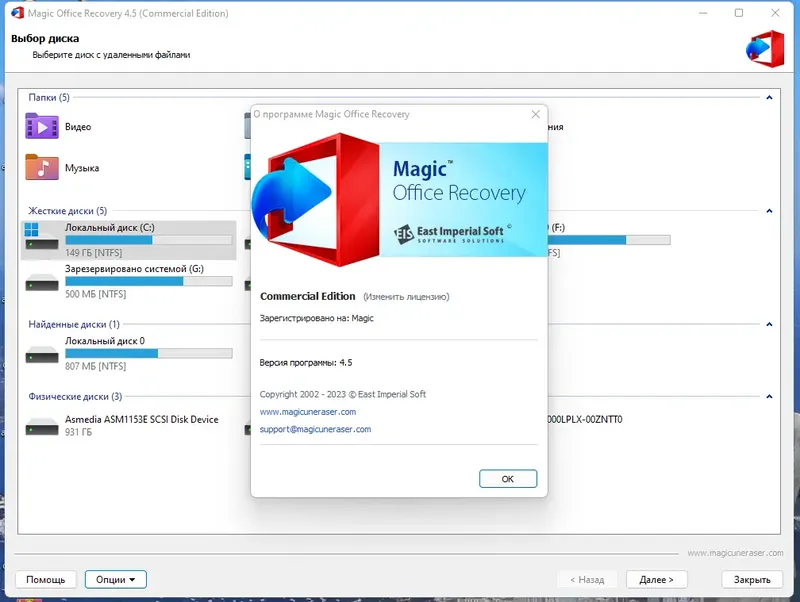Select Asmedia ASM1153E SCSI disk icon

(42, 427)
